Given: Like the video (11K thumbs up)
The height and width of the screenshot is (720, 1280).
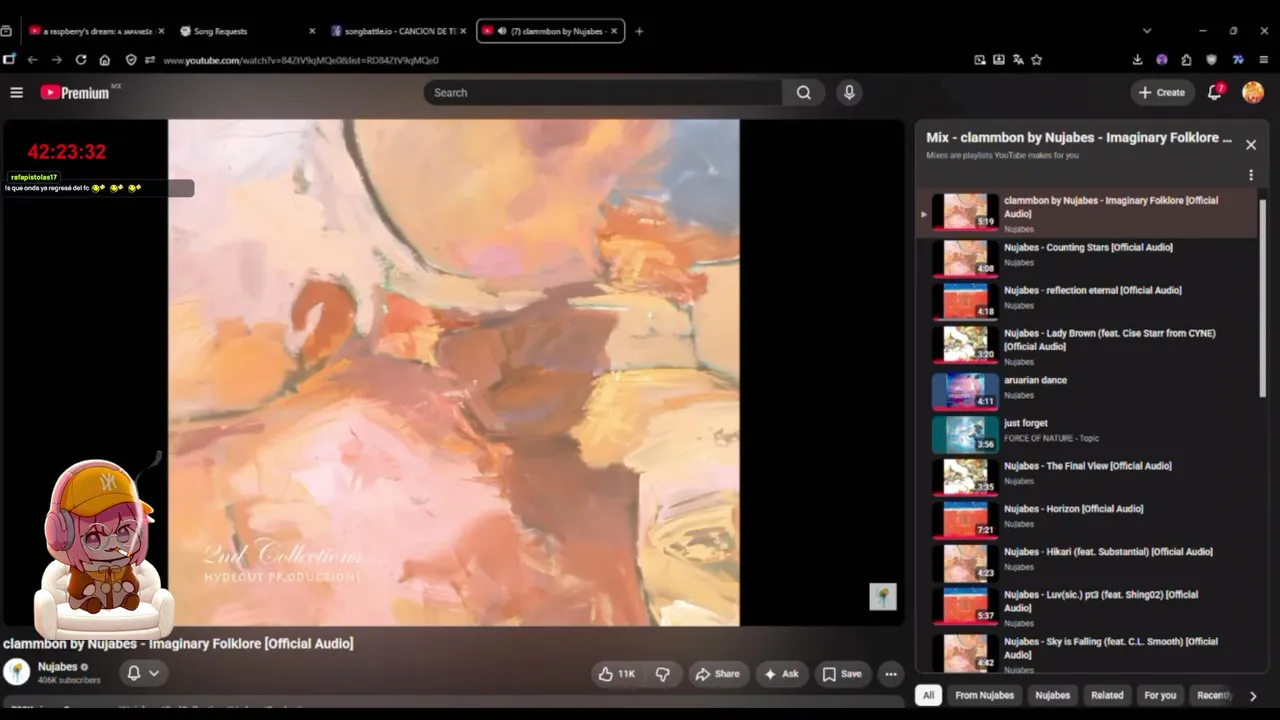Looking at the screenshot, I should 616,674.
